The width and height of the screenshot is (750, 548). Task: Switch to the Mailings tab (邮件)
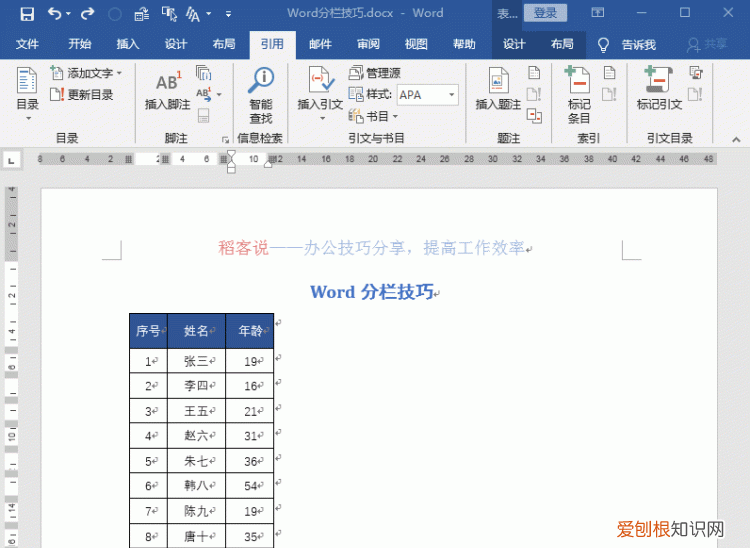pyautogui.click(x=320, y=44)
